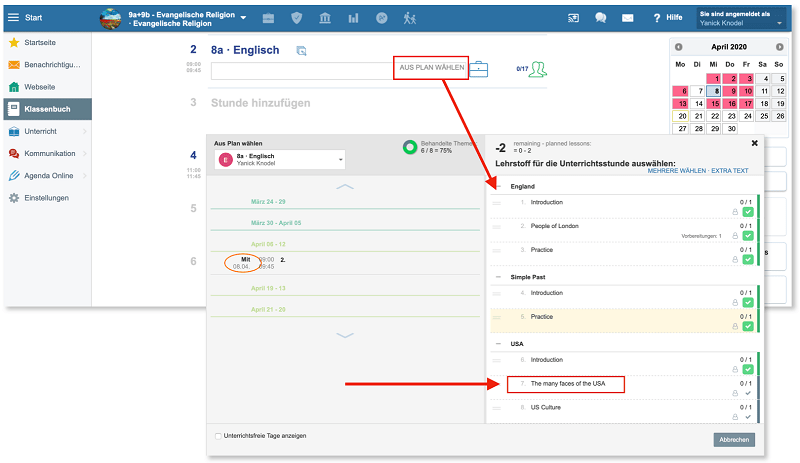Screen dimensions: 800x463
Task: Open Klassenbuch in the sidebar
Action: 46,109
